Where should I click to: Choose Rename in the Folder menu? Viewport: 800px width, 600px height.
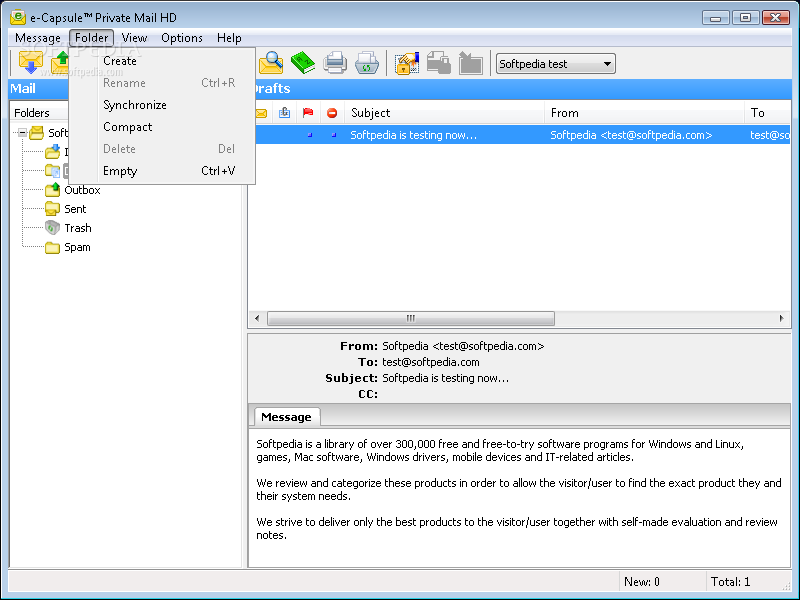coord(162,83)
